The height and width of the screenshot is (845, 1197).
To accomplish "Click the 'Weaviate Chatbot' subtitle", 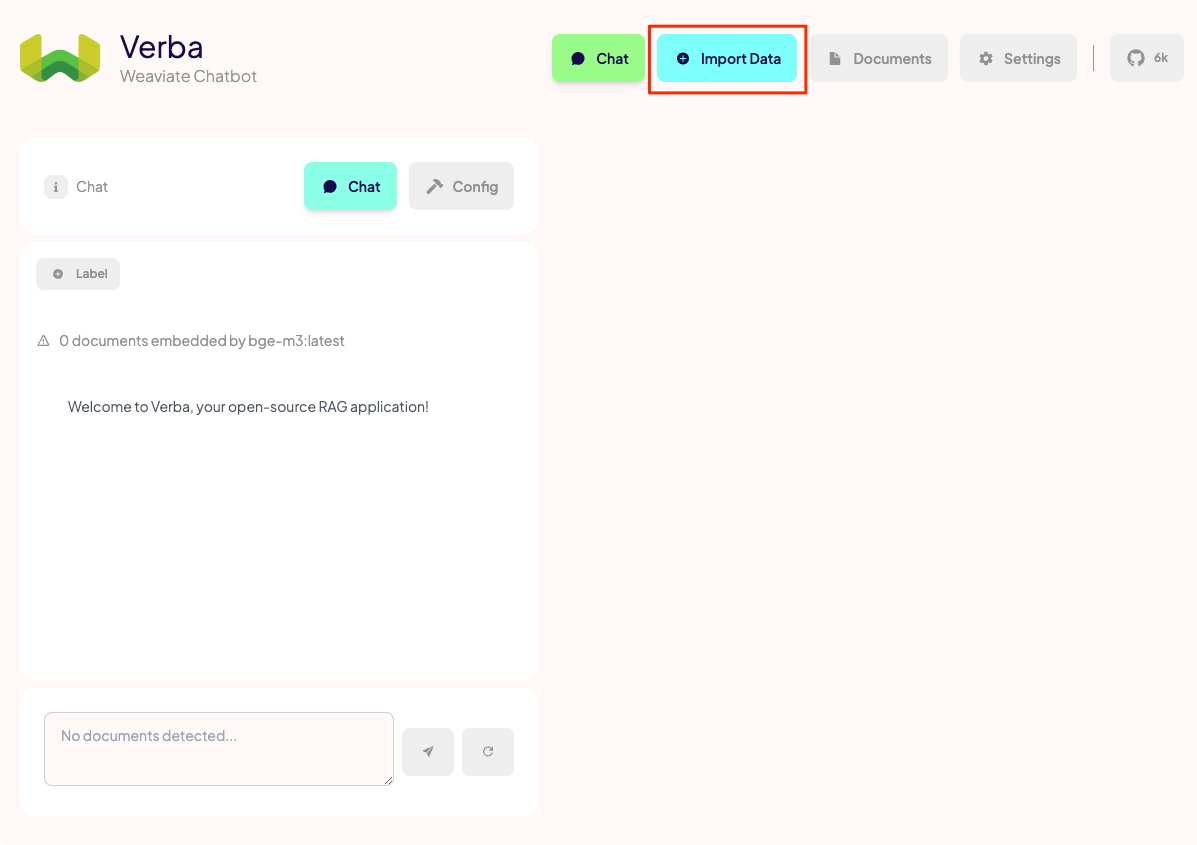I will 189,76.
